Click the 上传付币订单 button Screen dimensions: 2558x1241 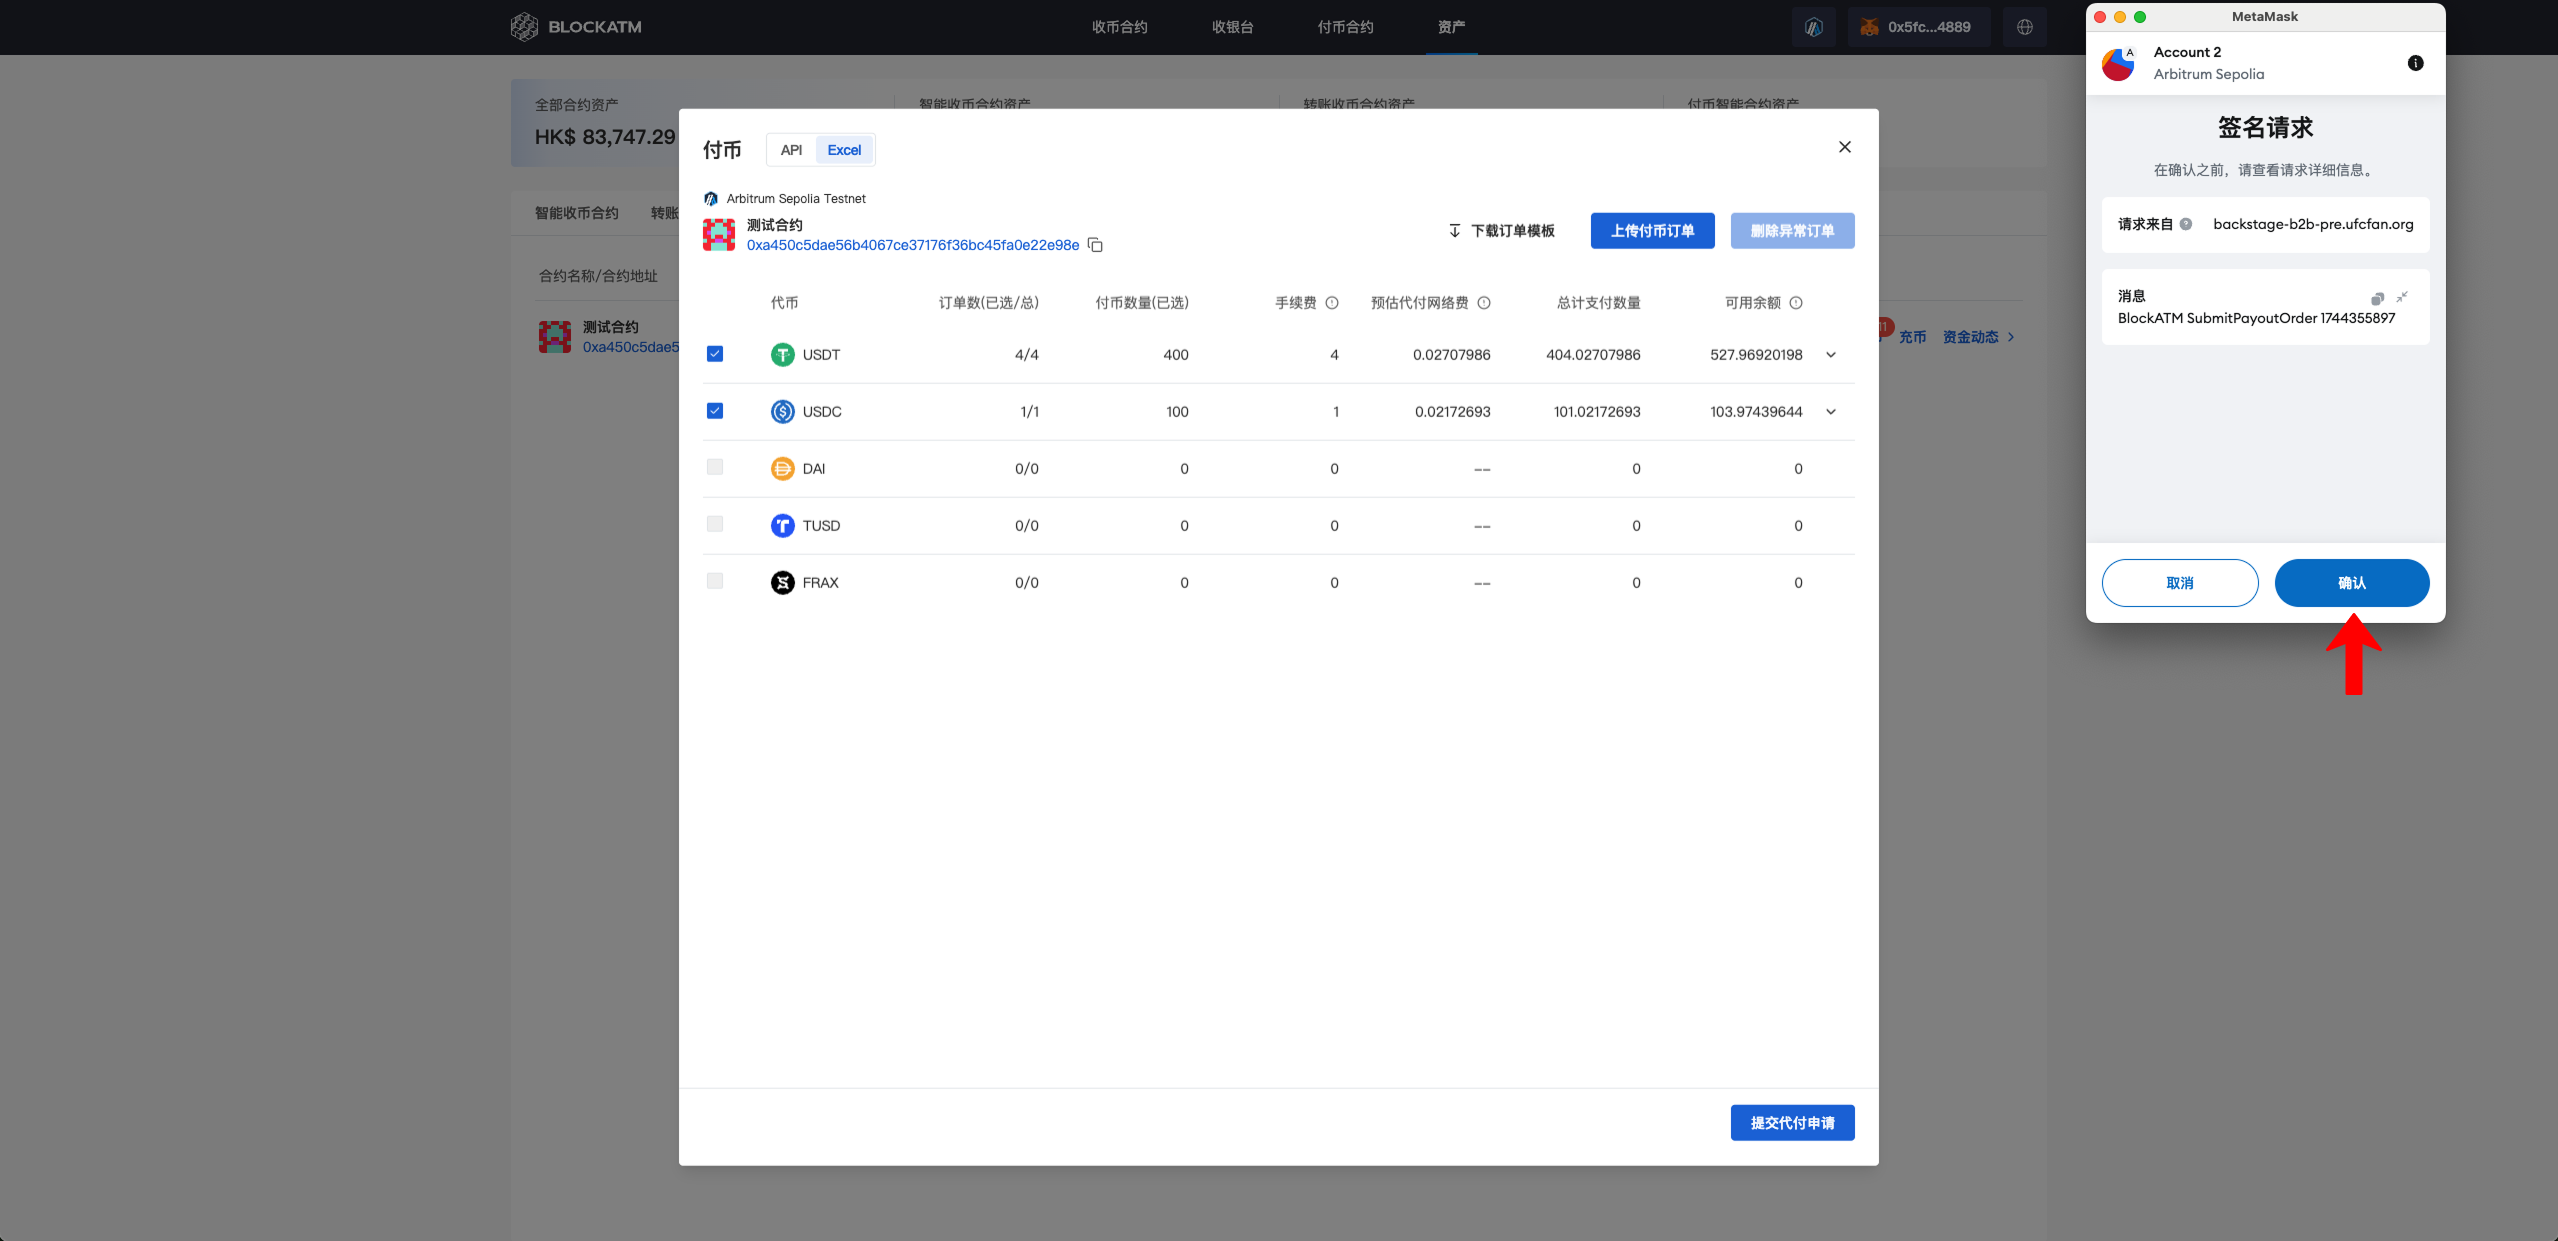point(1652,231)
